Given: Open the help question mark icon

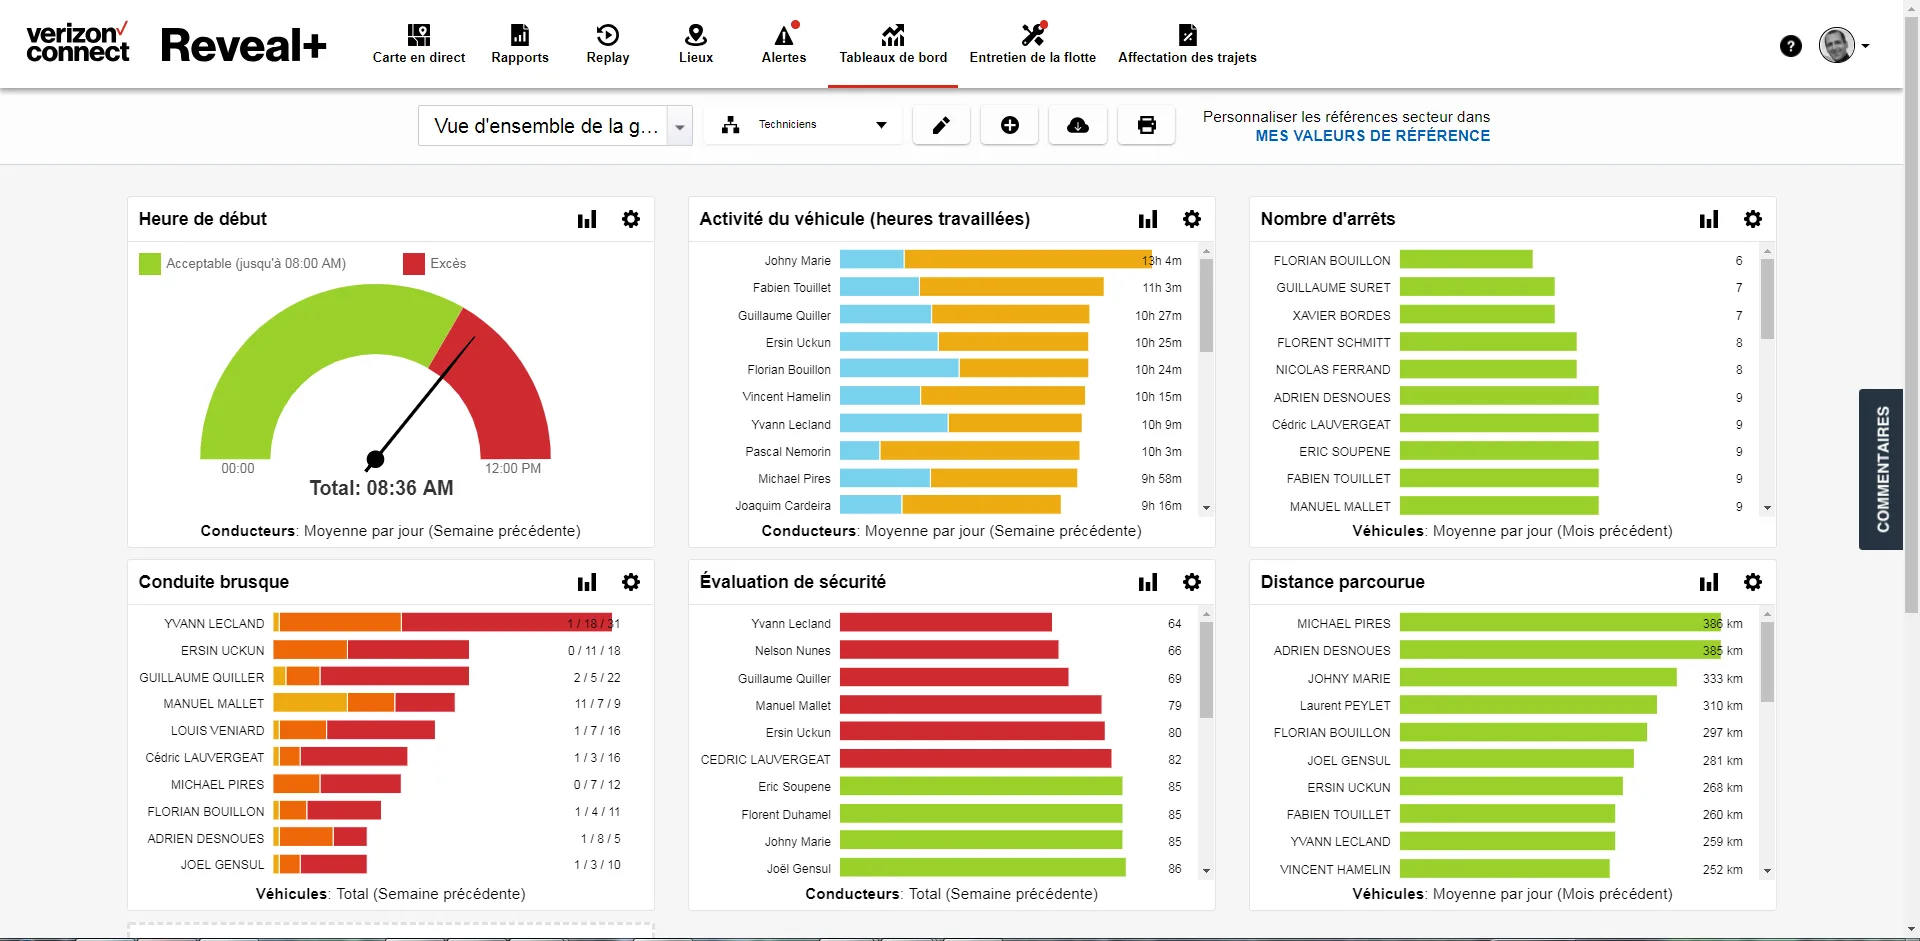Looking at the screenshot, I should tap(1791, 45).
